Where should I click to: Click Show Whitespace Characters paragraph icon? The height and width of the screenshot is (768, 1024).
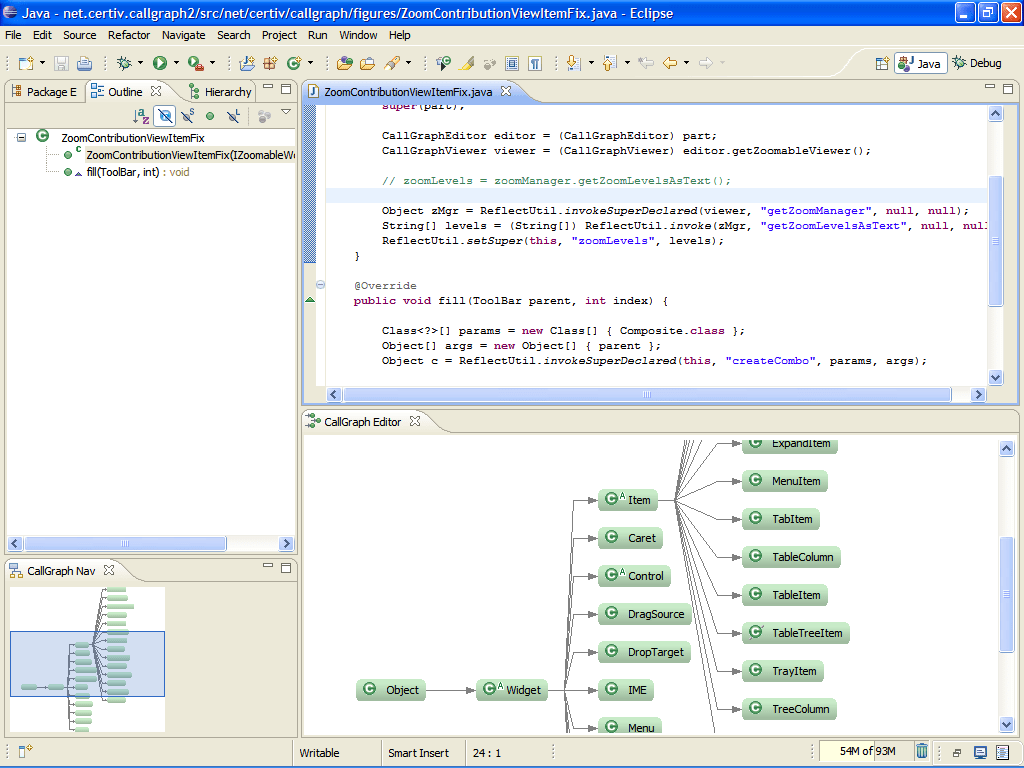535,63
